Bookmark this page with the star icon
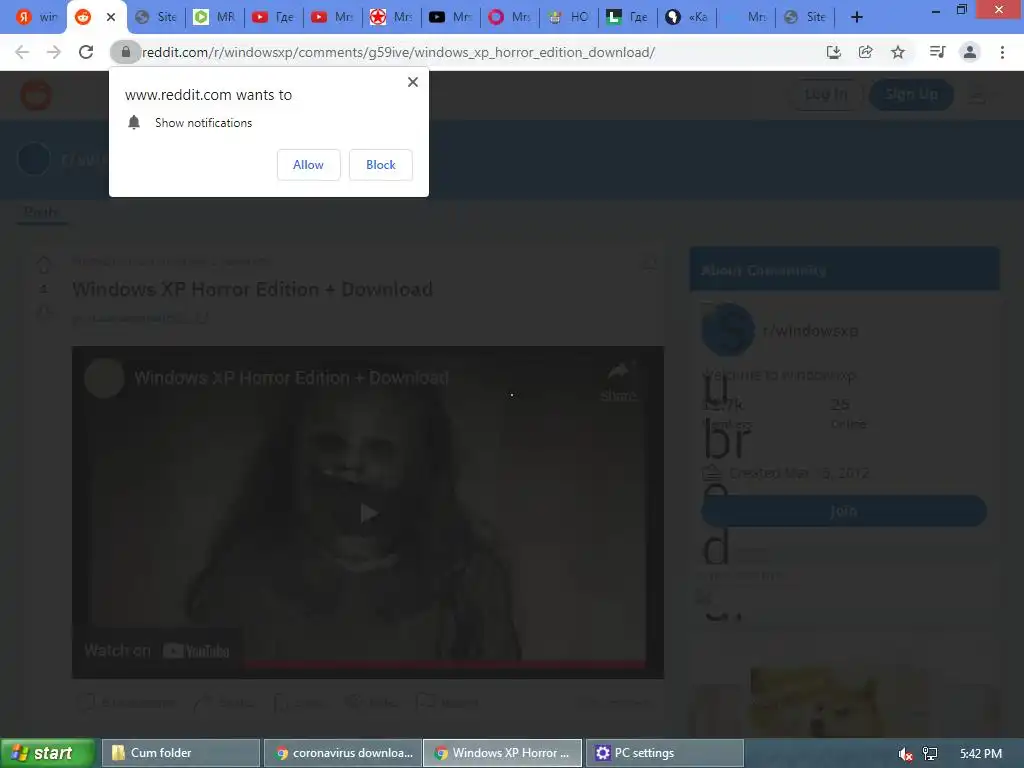The height and width of the screenshot is (768, 1024). click(898, 52)
